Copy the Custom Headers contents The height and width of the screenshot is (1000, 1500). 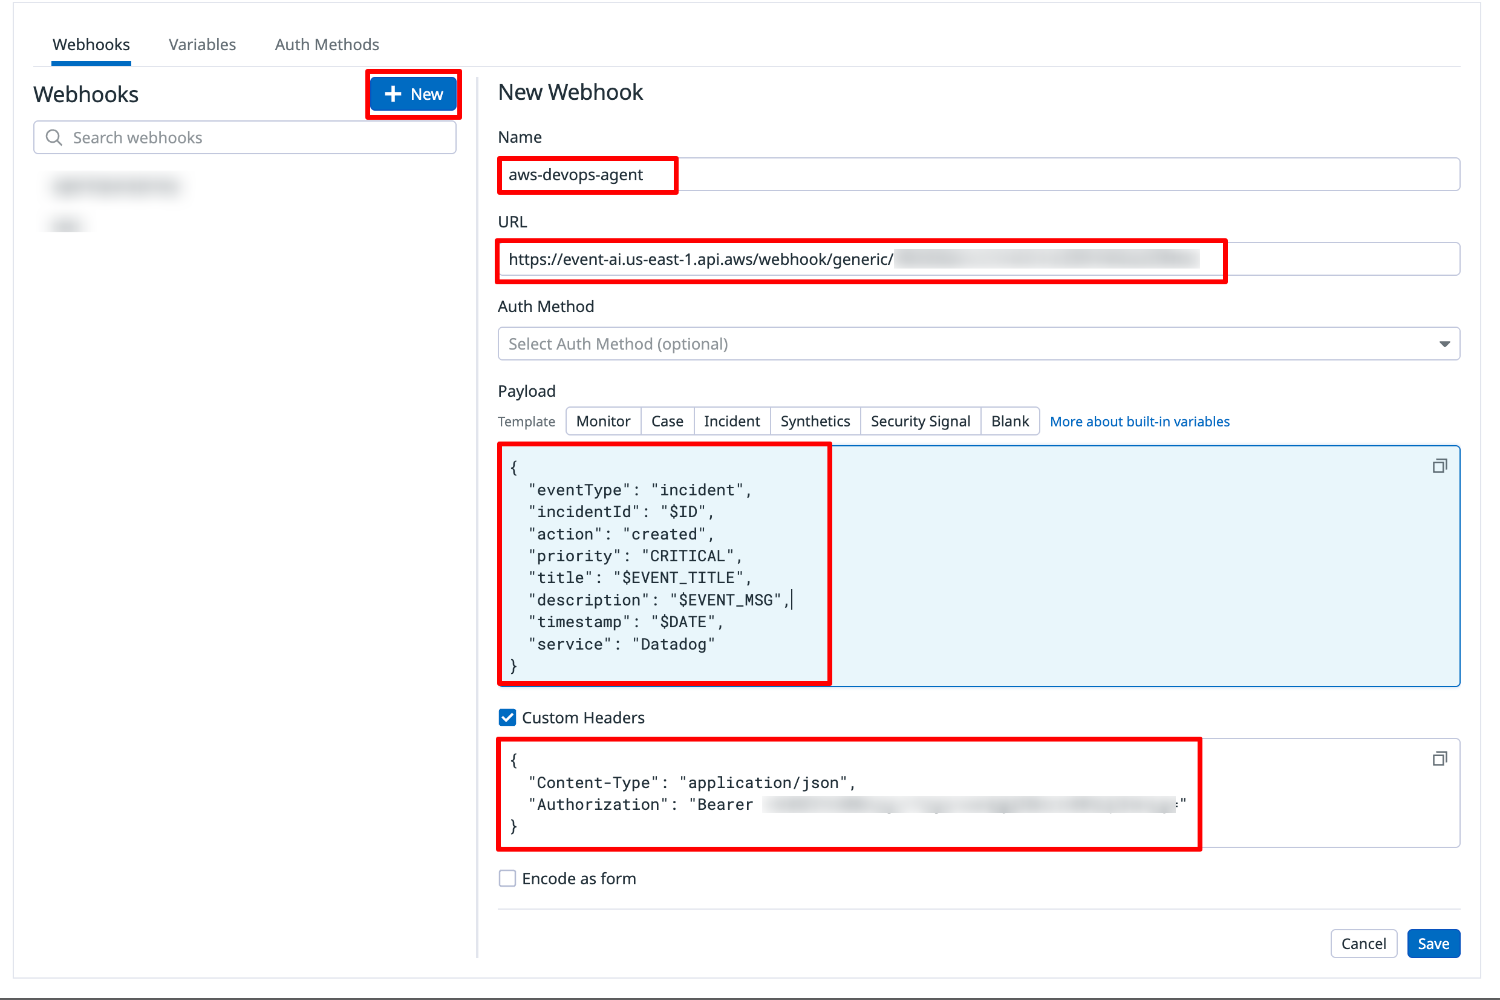pos(1440,759)
